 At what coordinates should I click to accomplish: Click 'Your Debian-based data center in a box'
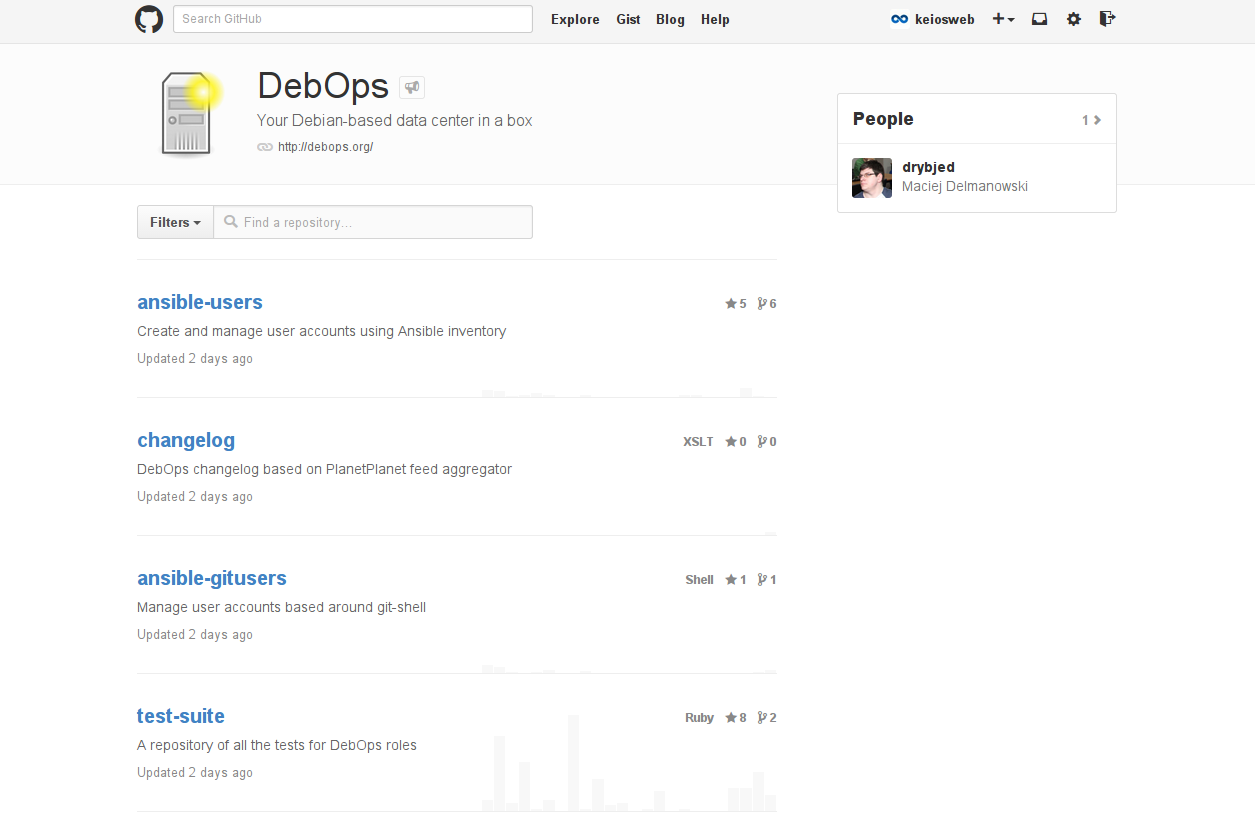[x=395, y=120]
